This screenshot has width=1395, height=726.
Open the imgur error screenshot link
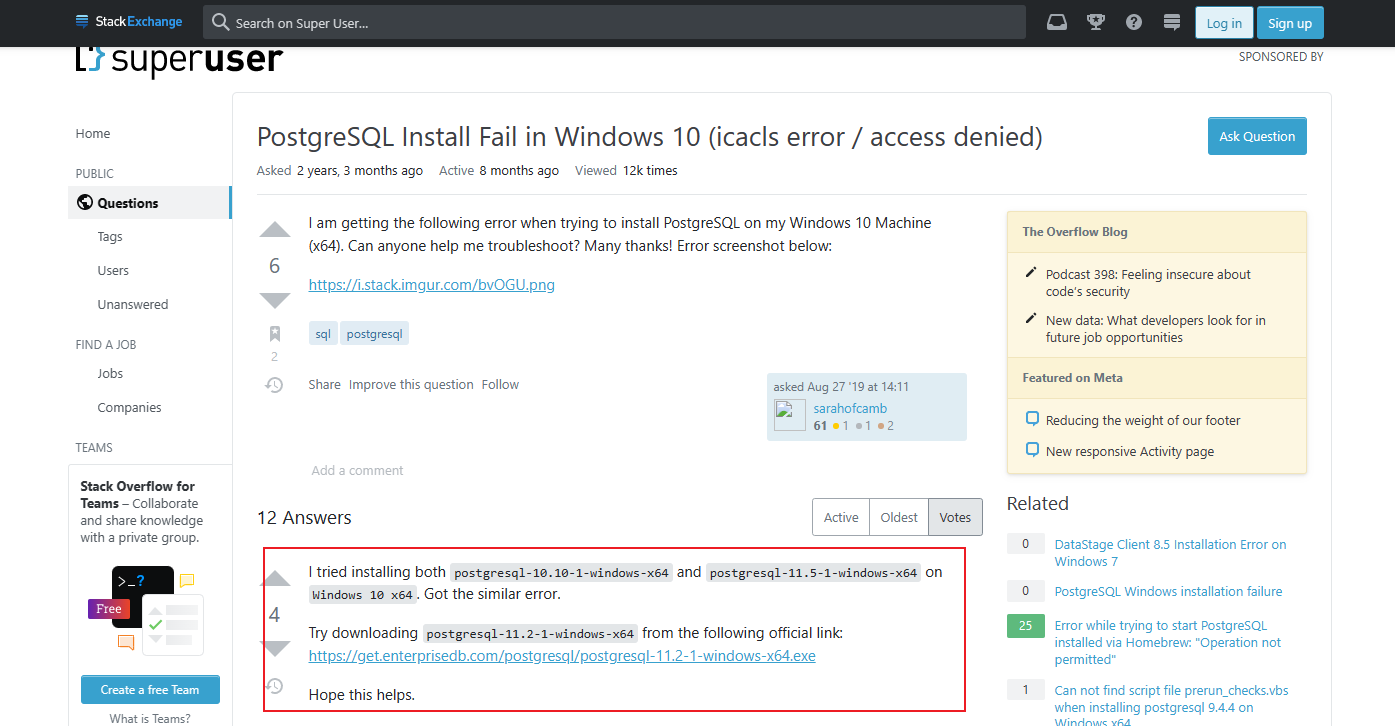(x=431, y=284)
